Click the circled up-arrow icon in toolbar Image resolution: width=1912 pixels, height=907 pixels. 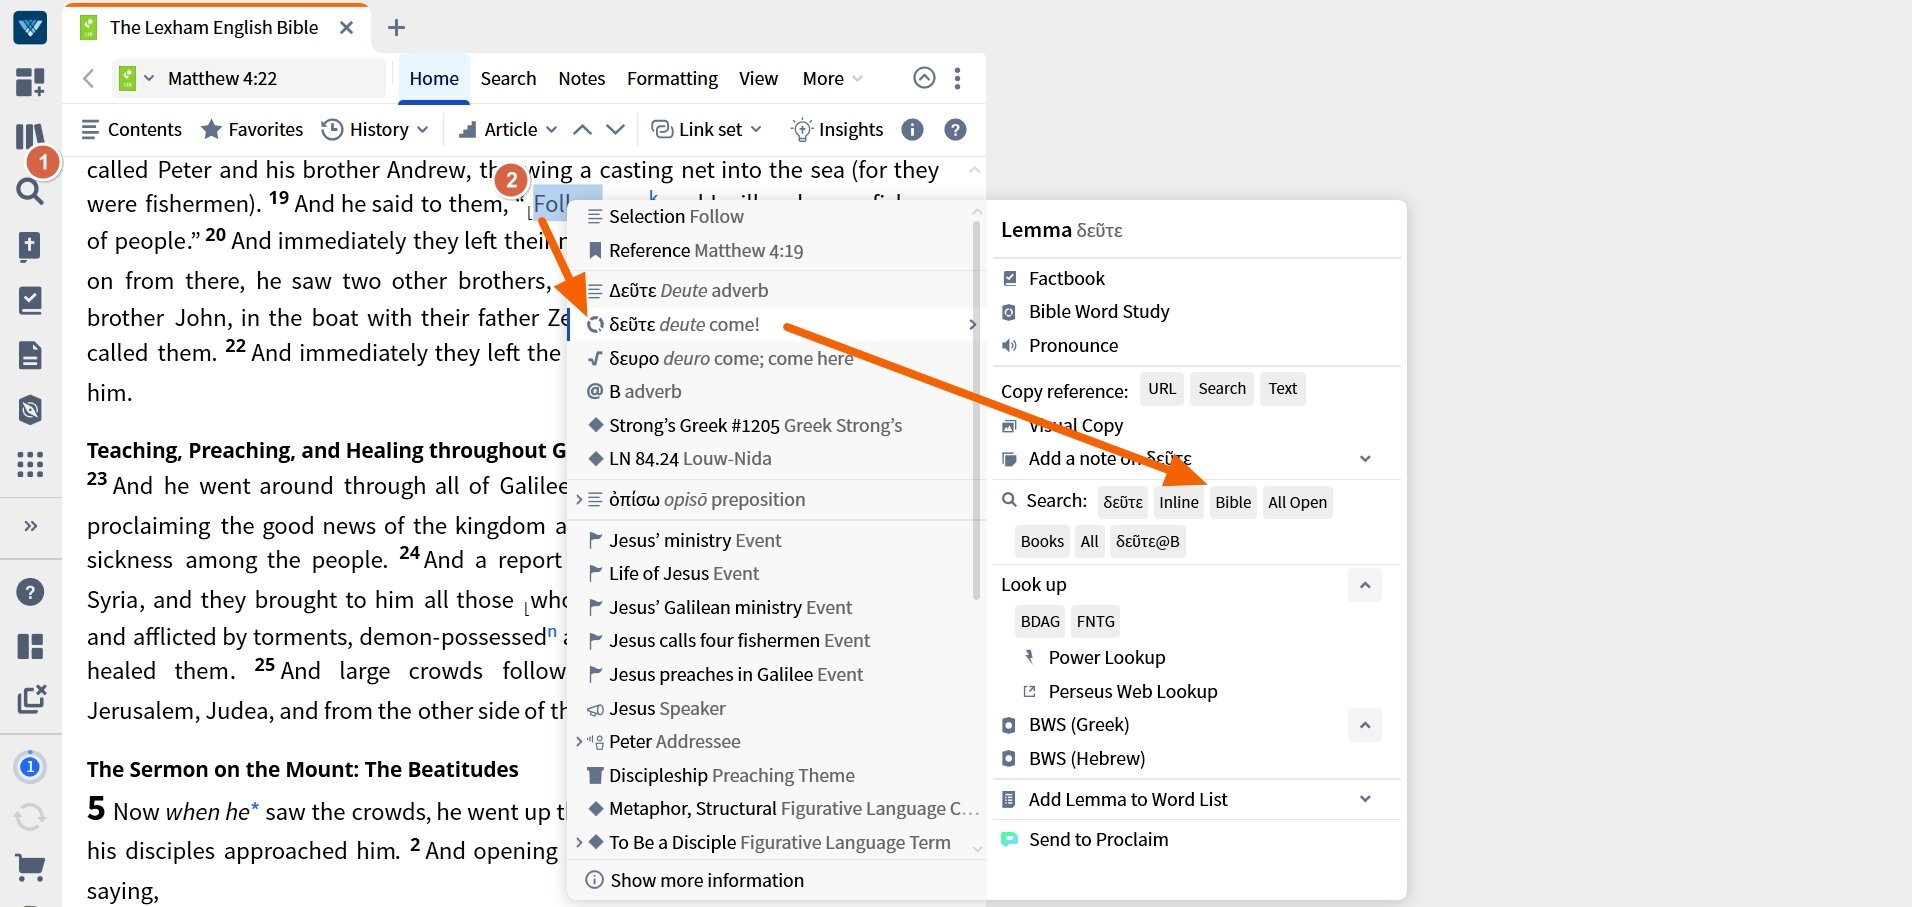click(x=924, y=78)
